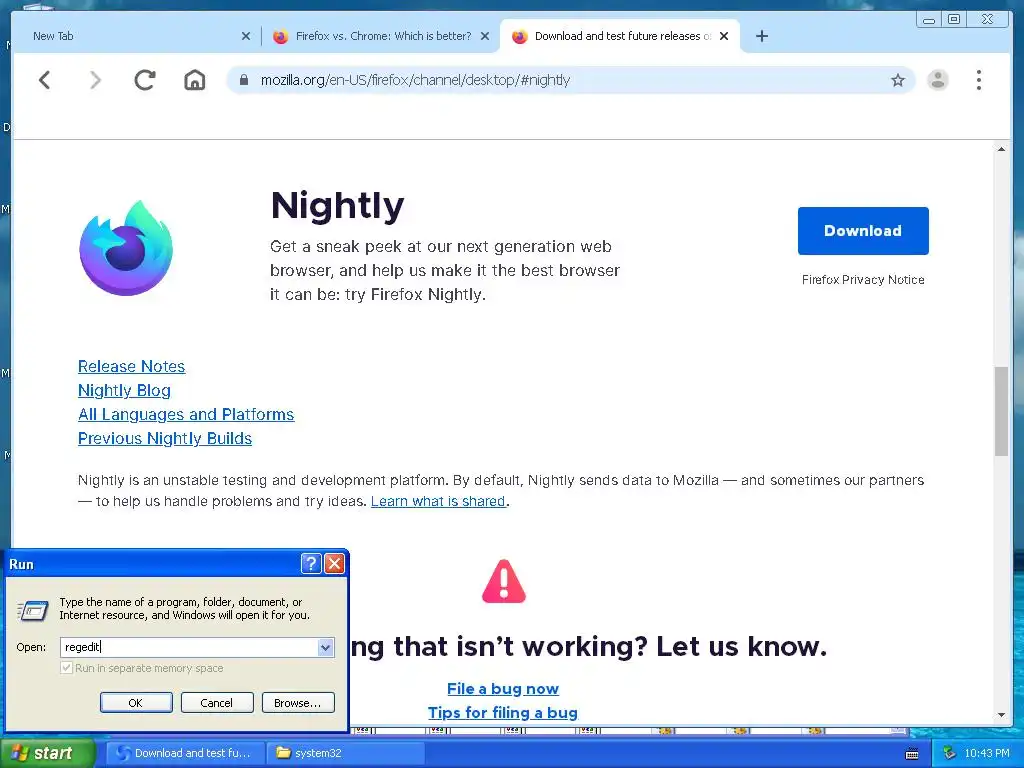Click the padlock site security icon

point(244,80)
